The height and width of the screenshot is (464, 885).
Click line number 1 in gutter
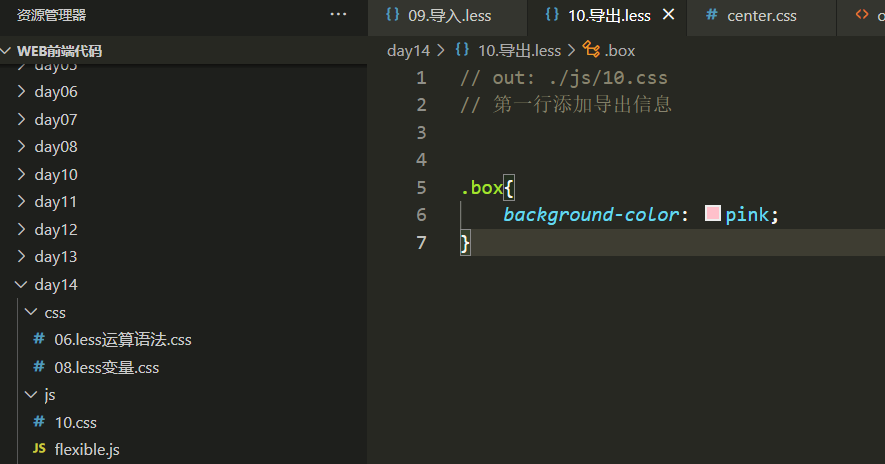(x=421, y=78)
